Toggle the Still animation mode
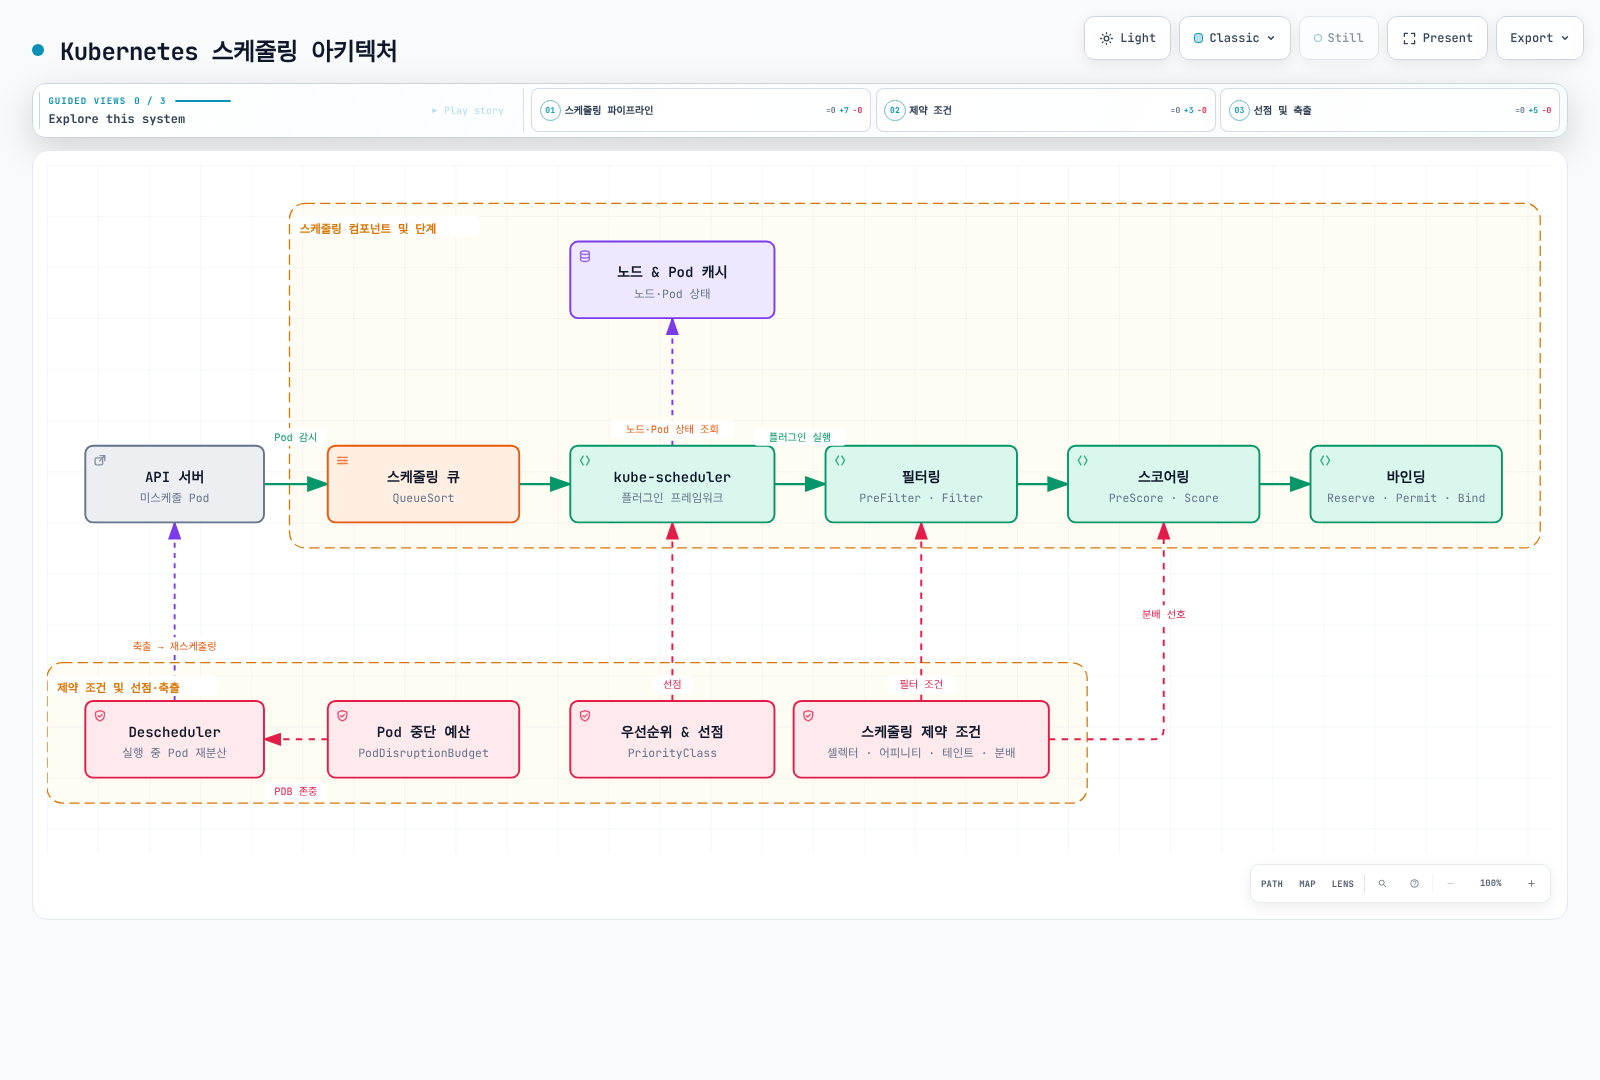This screenshot has width=1600, height=1080. pyautogui.click(x=1338, y=38)
